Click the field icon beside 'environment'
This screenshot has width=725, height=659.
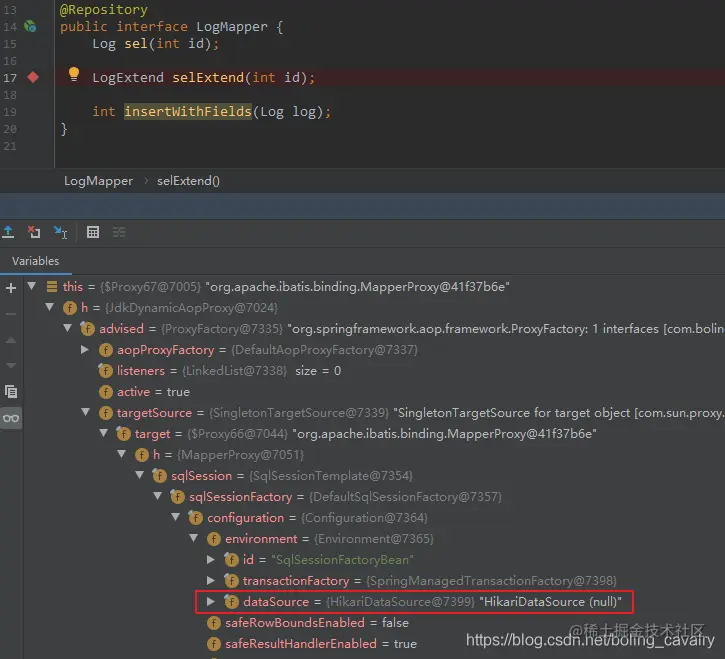(214, 539)
